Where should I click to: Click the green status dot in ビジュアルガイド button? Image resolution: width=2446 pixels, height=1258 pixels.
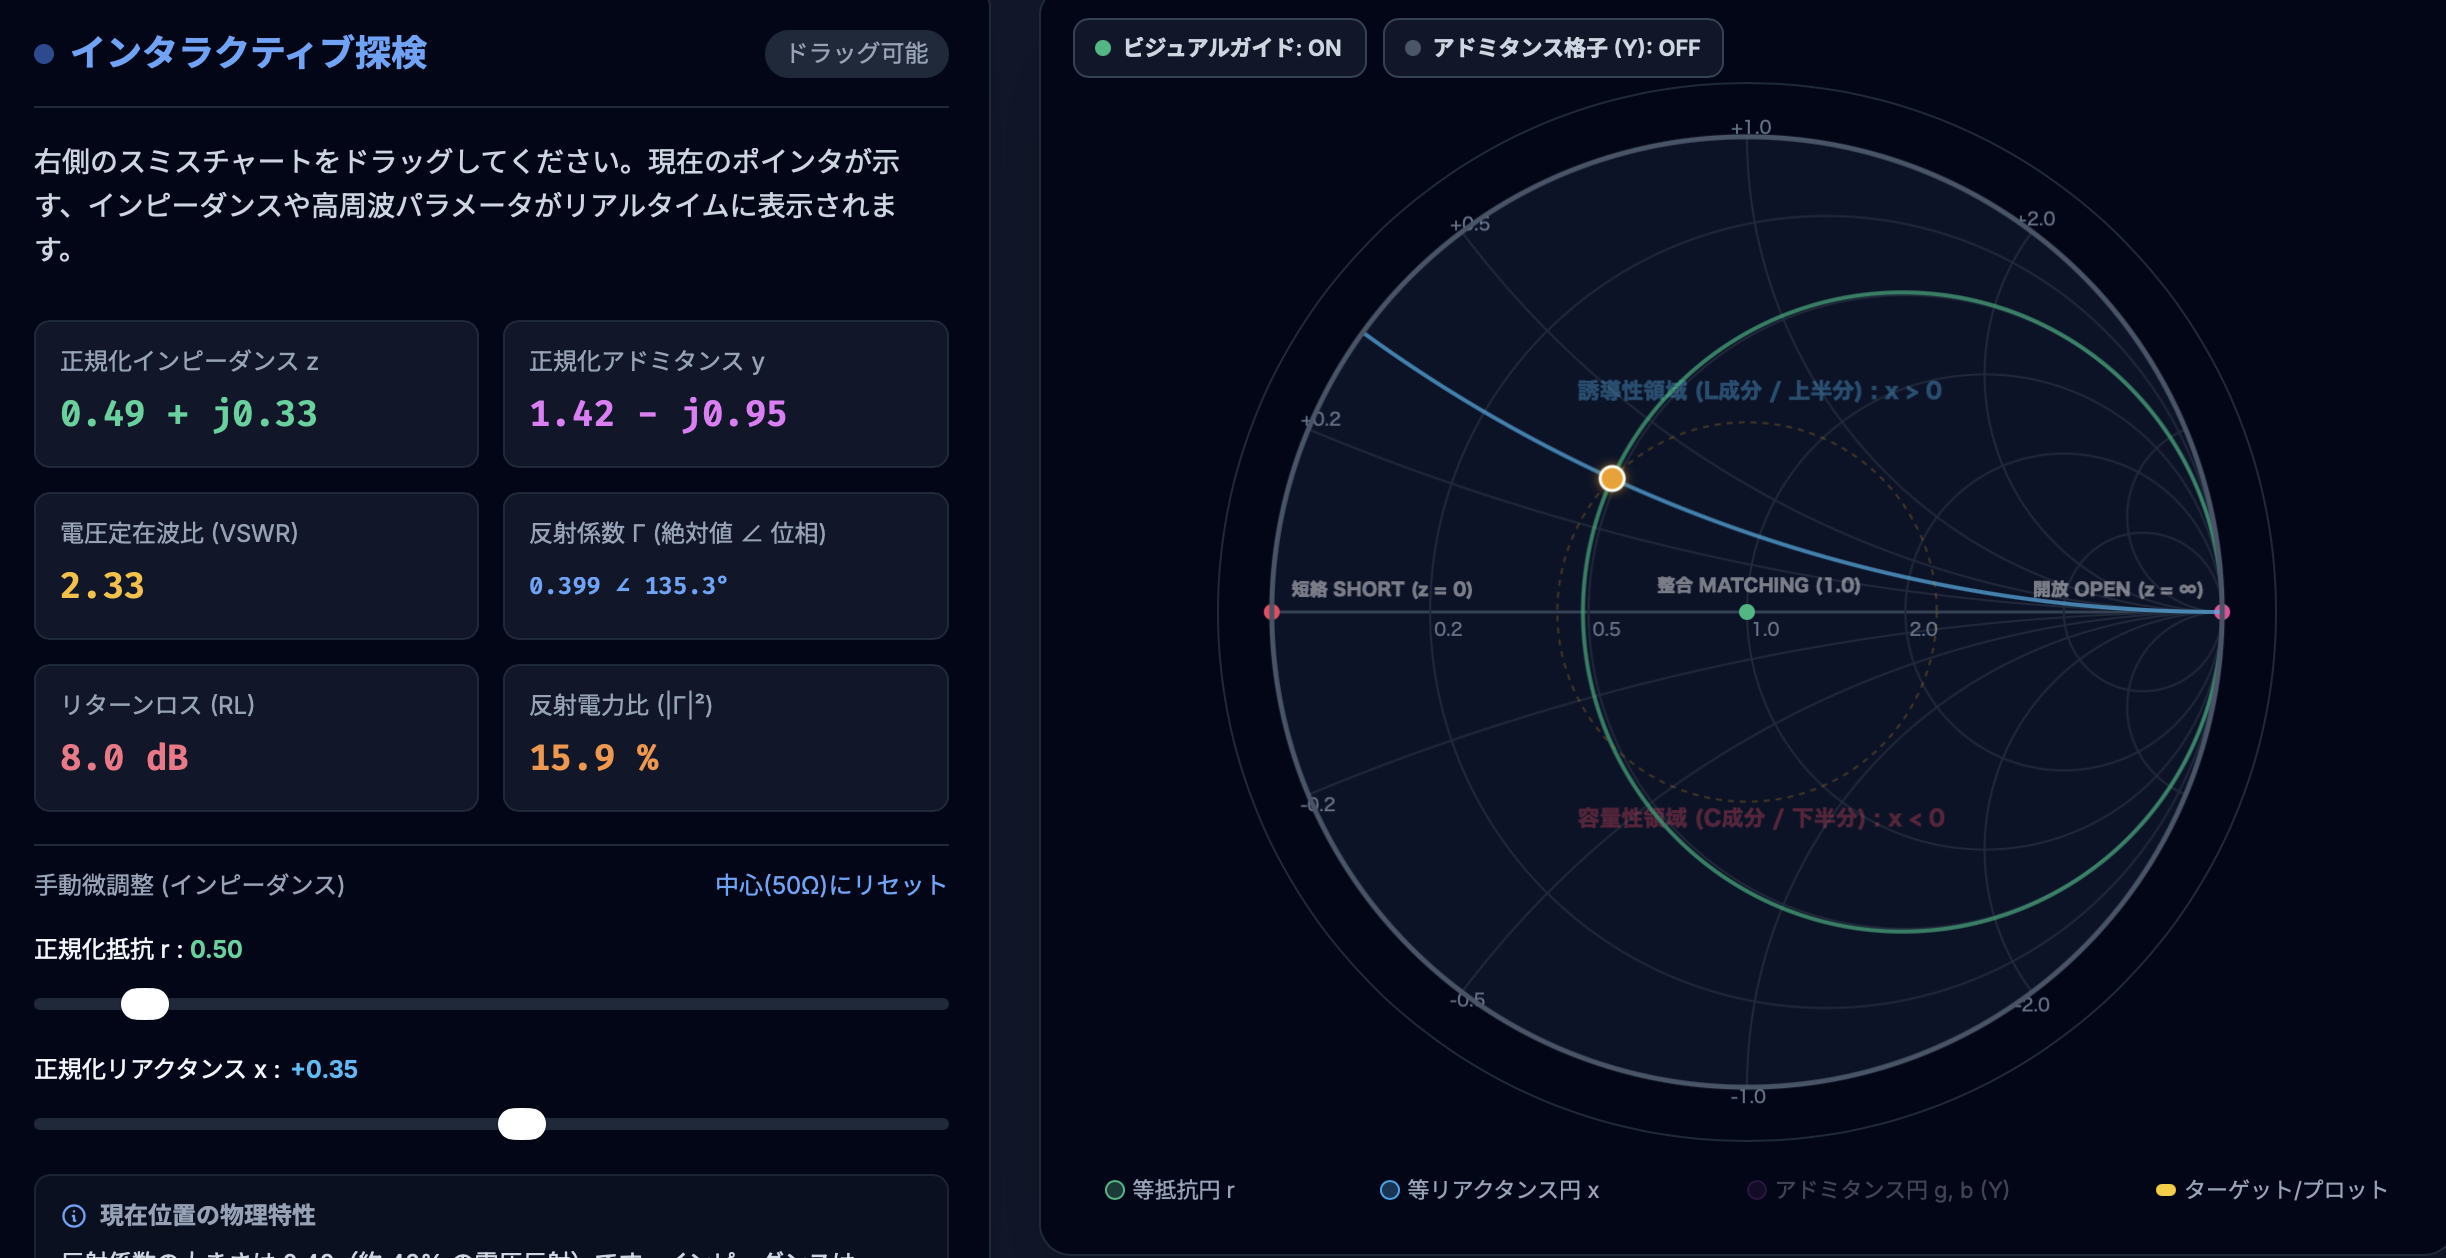click(1103, 48)
